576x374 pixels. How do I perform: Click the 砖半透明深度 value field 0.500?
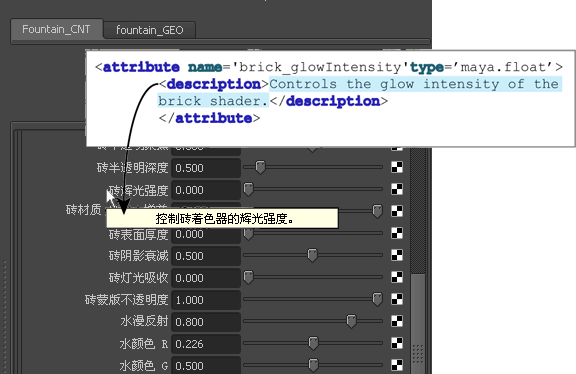tap(206, 168)
